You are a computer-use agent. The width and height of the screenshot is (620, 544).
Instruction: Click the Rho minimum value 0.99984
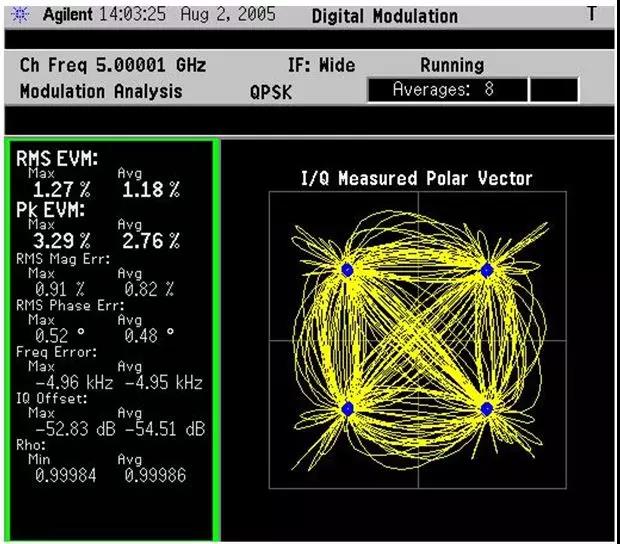(x=66, y=475)
